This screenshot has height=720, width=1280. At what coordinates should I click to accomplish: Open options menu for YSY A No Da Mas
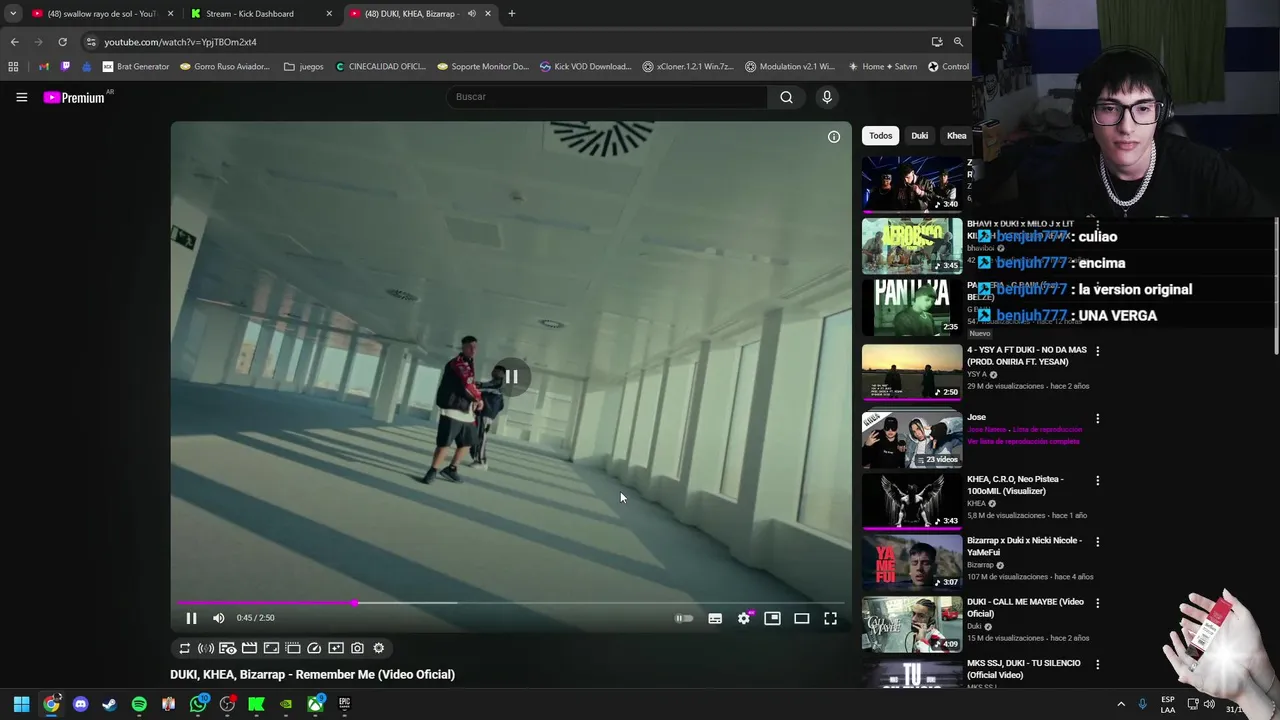click(x=1097, y=351)
